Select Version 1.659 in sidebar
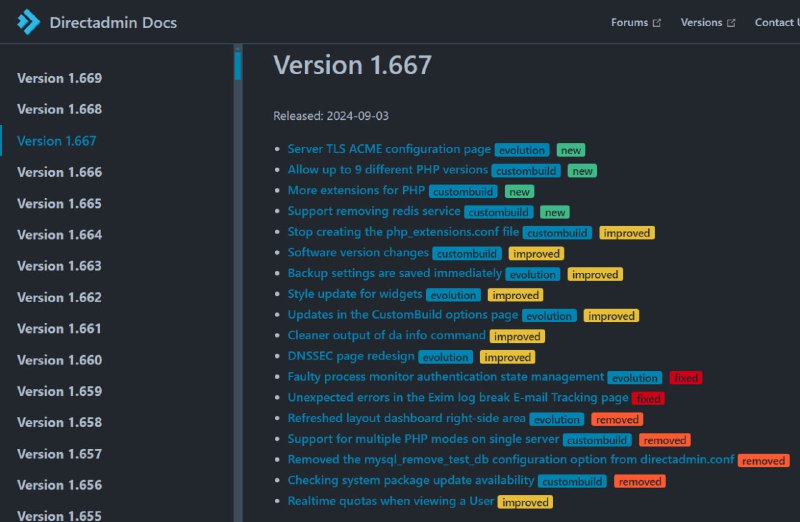 tap(59, 391)
